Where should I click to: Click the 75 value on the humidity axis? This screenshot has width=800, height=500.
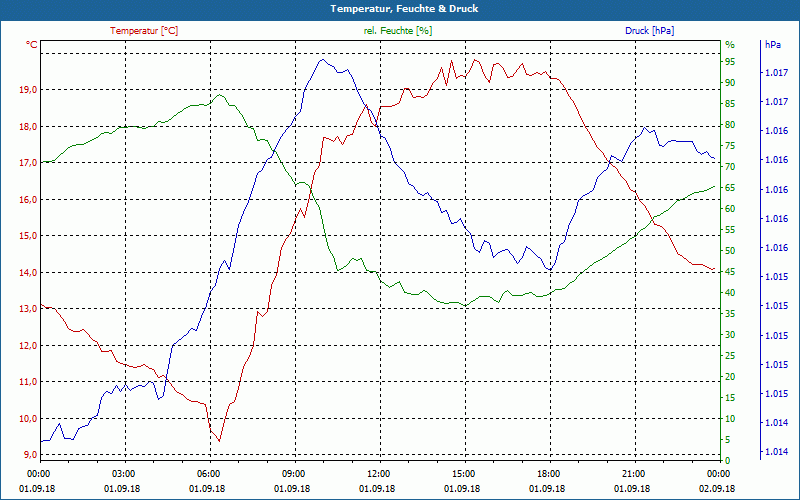730,146
